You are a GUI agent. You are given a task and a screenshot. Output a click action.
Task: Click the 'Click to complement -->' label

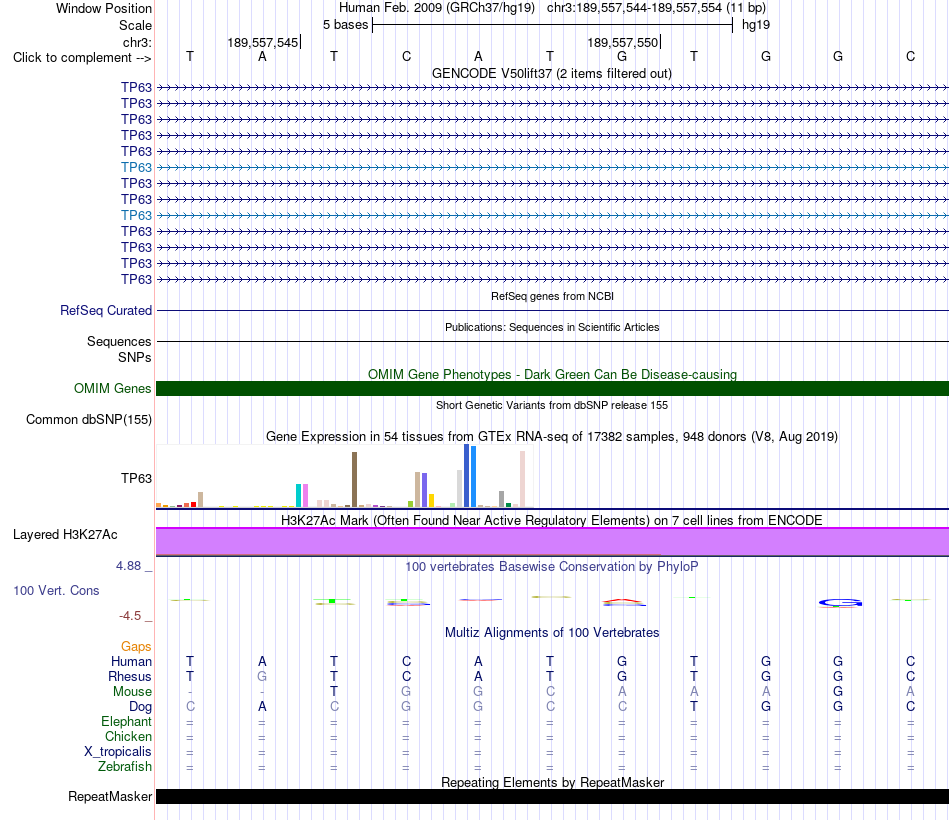point(82,58)
